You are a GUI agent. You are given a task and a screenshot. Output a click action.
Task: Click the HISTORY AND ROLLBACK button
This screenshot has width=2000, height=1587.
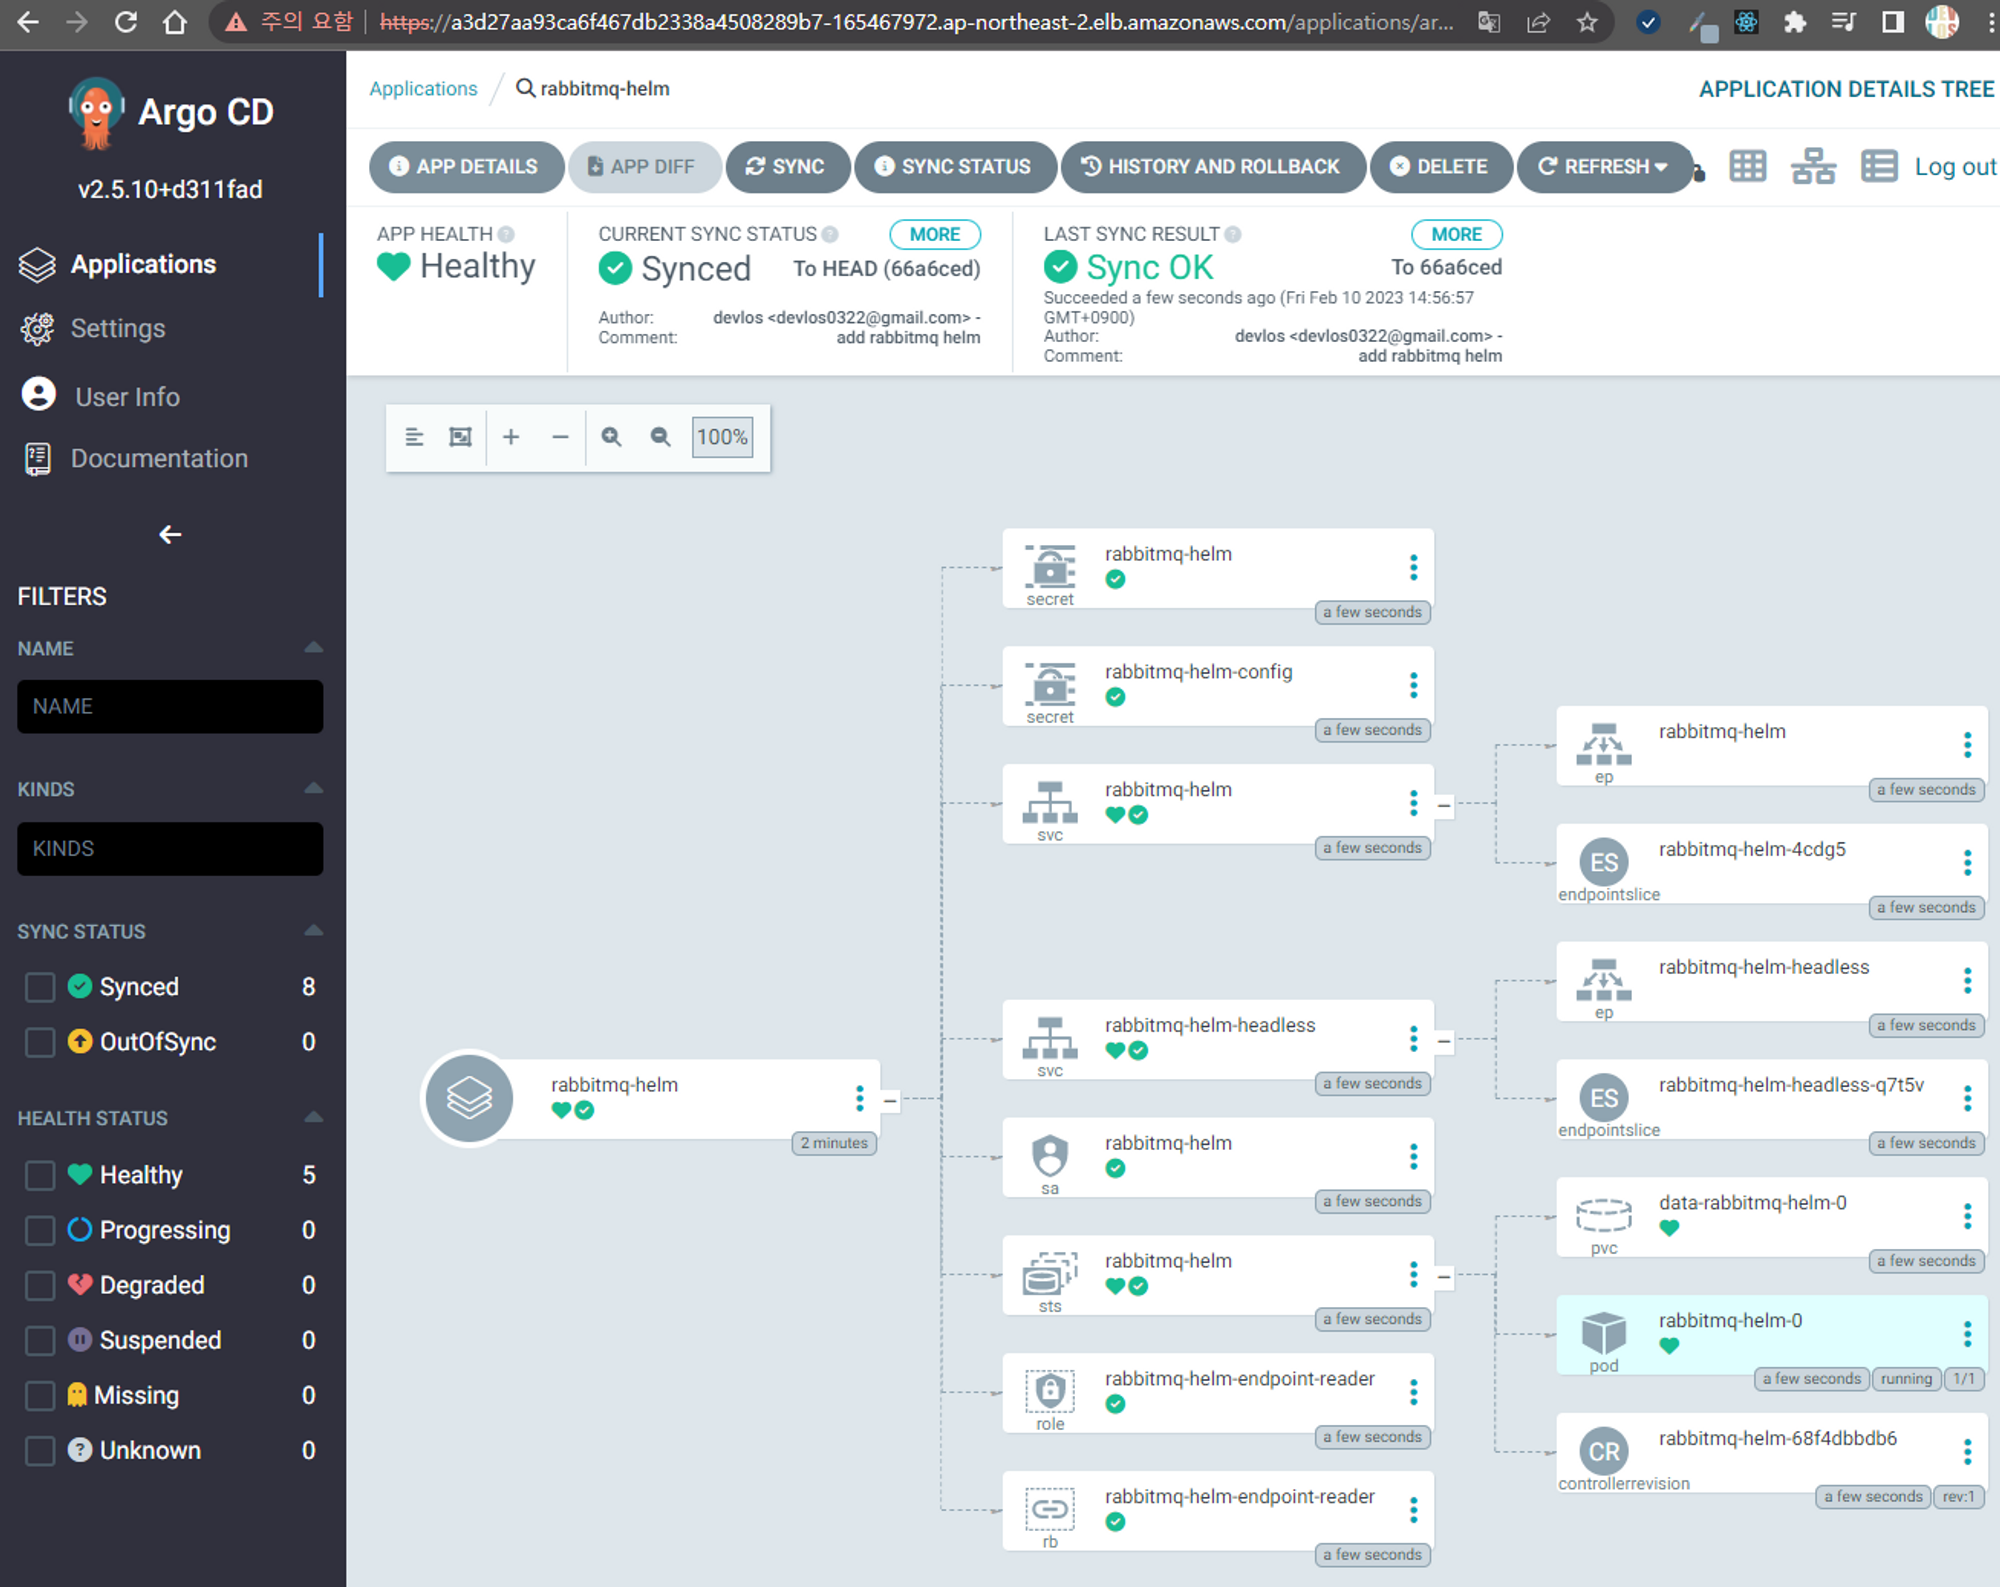[1212, 167]
